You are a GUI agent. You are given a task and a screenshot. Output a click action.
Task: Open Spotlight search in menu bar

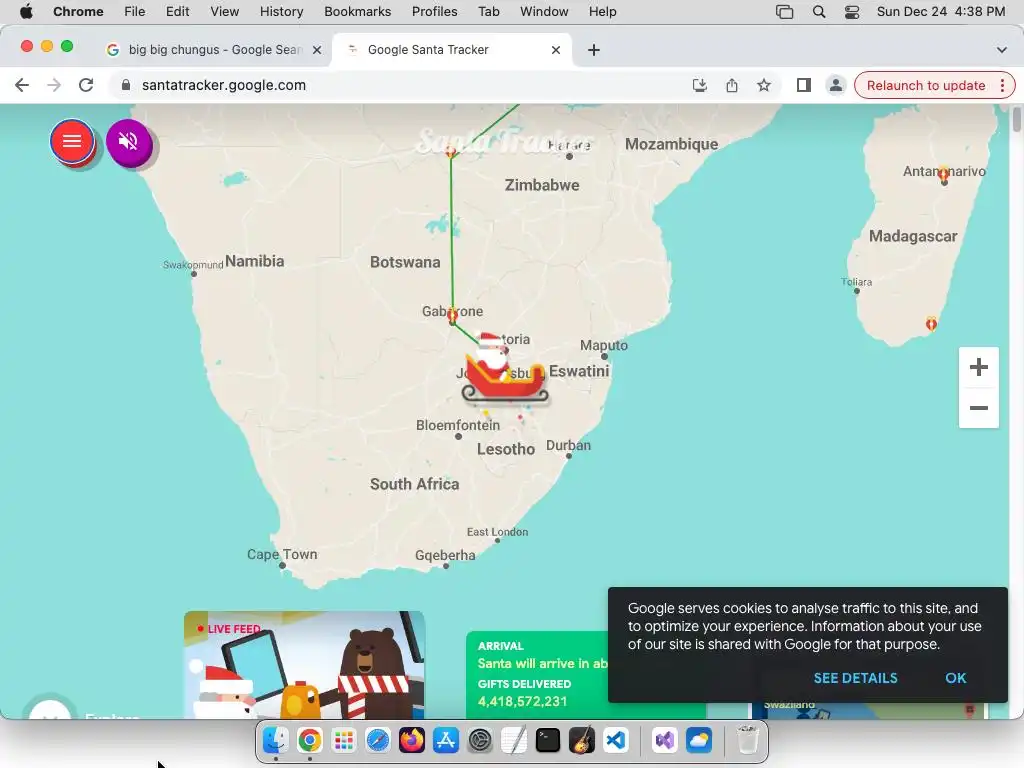[818, 12]
